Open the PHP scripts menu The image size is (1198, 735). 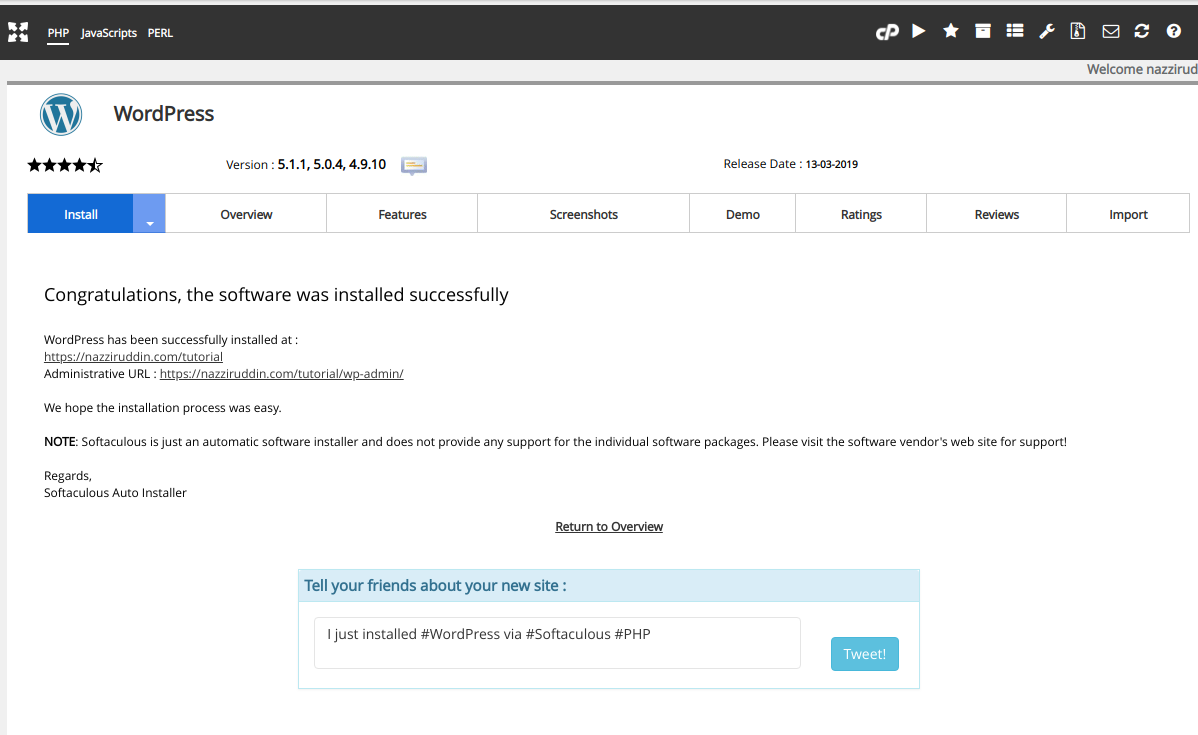click(58, 33)
